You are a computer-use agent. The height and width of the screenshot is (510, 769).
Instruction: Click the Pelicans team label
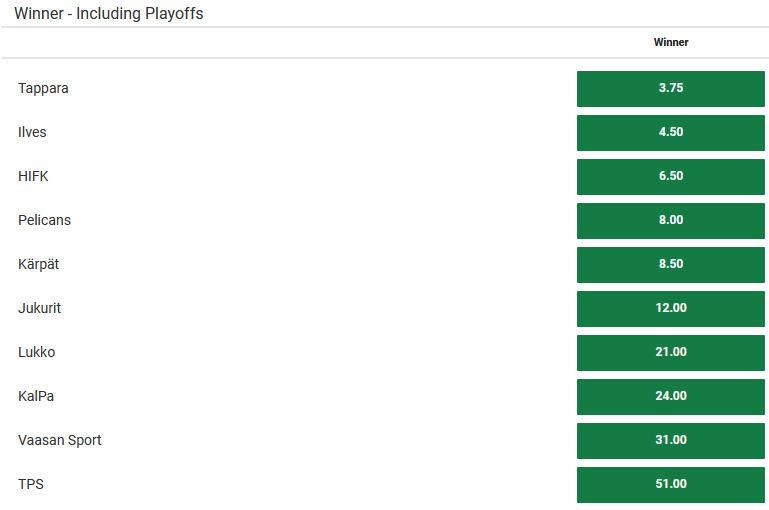click(x=44, y=220)
